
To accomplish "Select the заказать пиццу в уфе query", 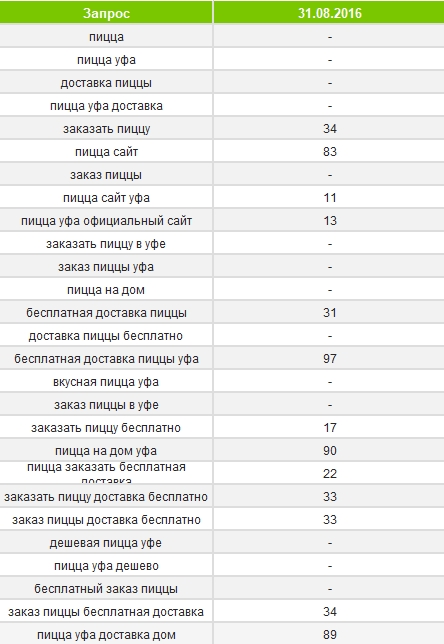I will pos(106,244).
